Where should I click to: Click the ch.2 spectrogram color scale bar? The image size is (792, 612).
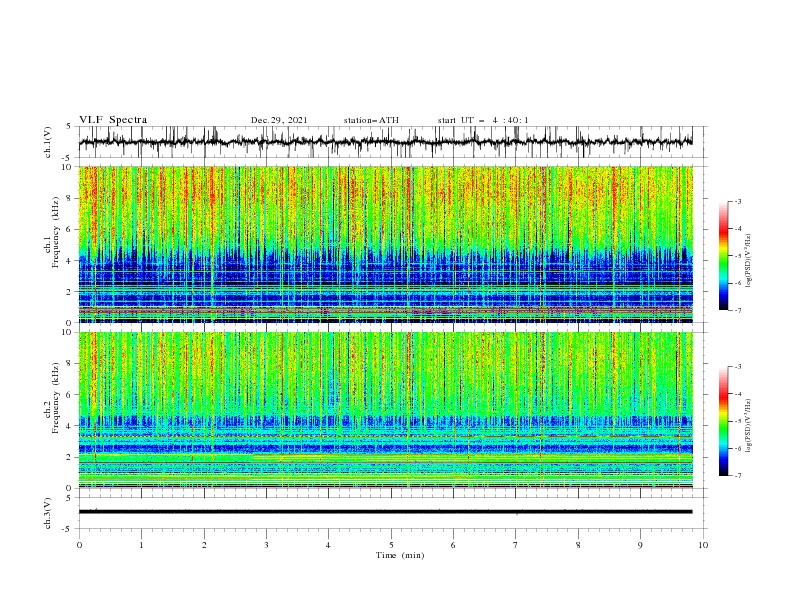pos(723,421)
